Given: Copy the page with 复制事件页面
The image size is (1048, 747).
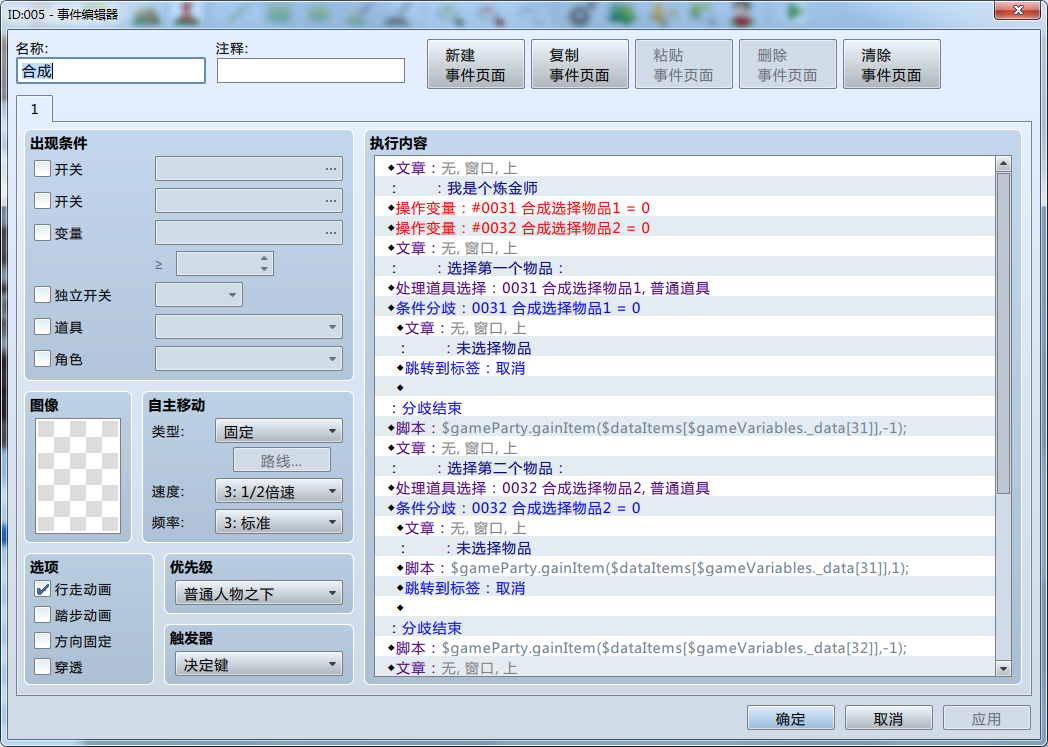Looking at the screenshot, I should 579,65.
